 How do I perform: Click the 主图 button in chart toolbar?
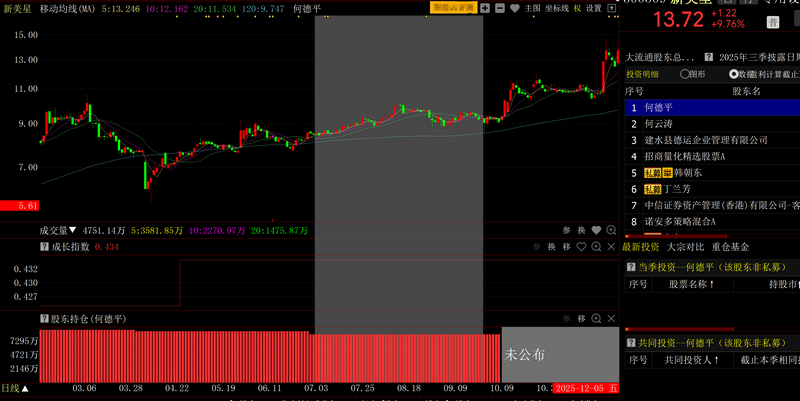pyautogui.click(x=532, y=8)
